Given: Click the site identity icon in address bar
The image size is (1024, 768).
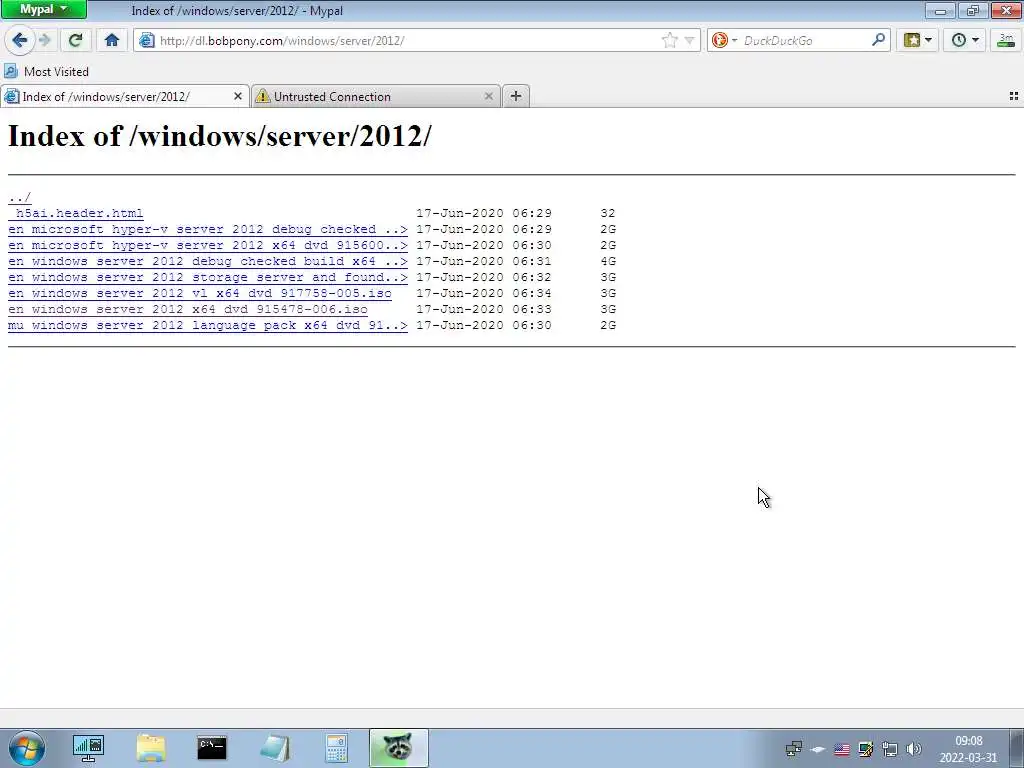Looking at the screenshot, I should pyautogui.click(x=147, y=40).
